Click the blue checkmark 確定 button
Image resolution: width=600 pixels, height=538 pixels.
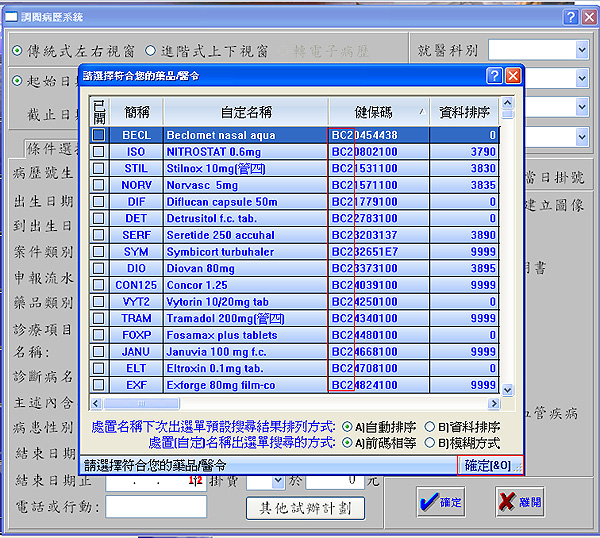442,502
